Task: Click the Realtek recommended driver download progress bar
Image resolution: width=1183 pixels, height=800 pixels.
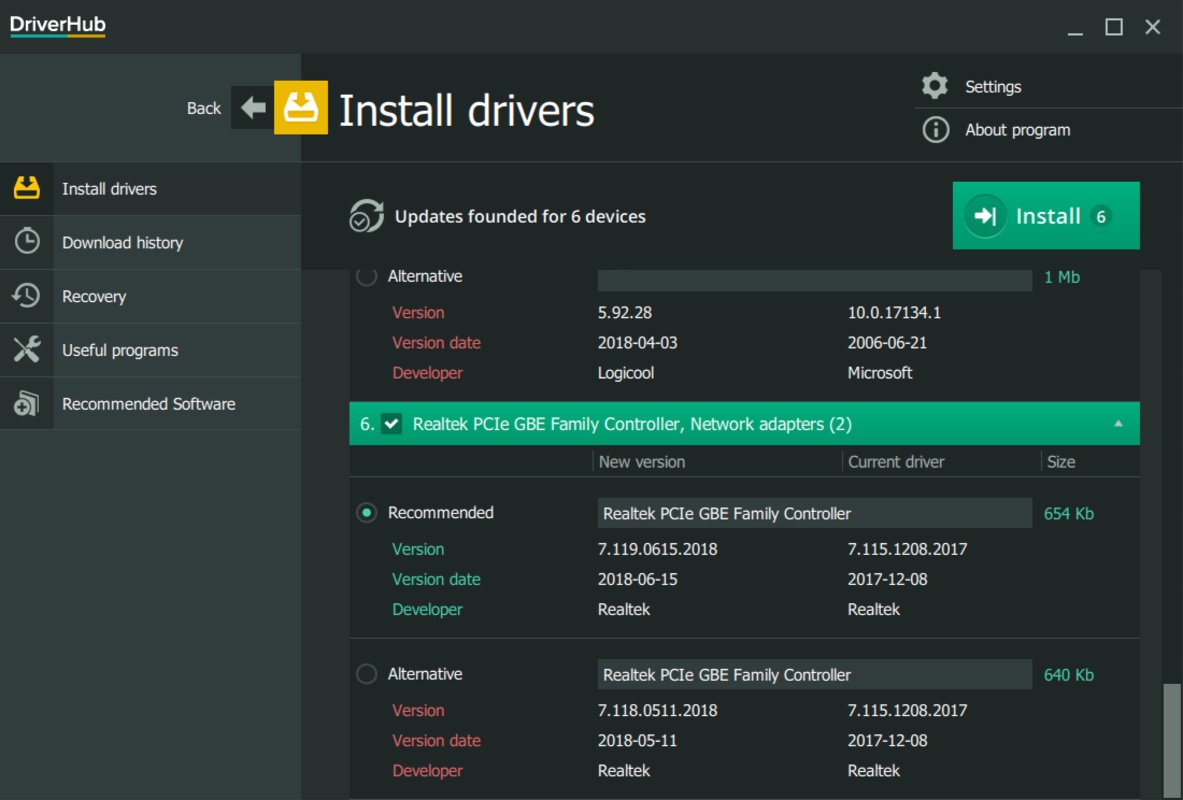Action: 813,512
